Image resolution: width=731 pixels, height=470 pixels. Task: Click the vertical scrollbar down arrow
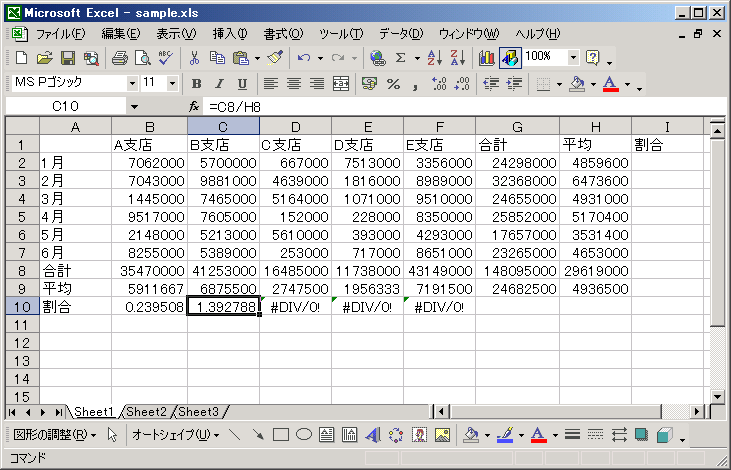[x=717, y=397]
